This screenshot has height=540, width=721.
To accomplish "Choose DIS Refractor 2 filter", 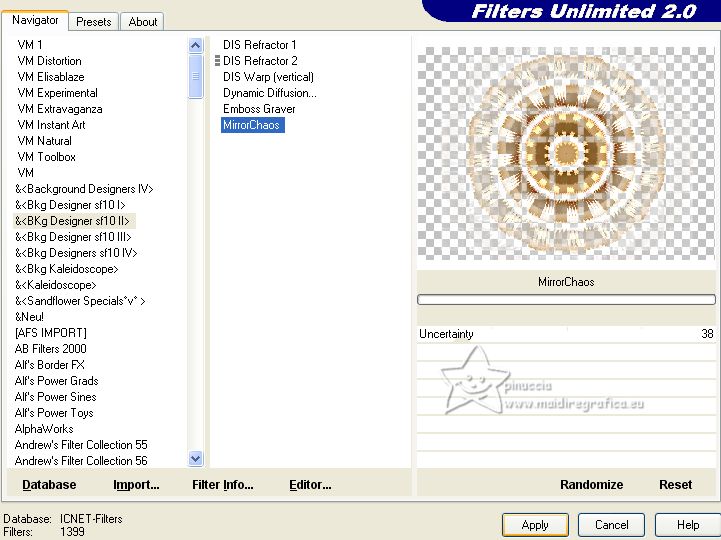I will [260, 61].
